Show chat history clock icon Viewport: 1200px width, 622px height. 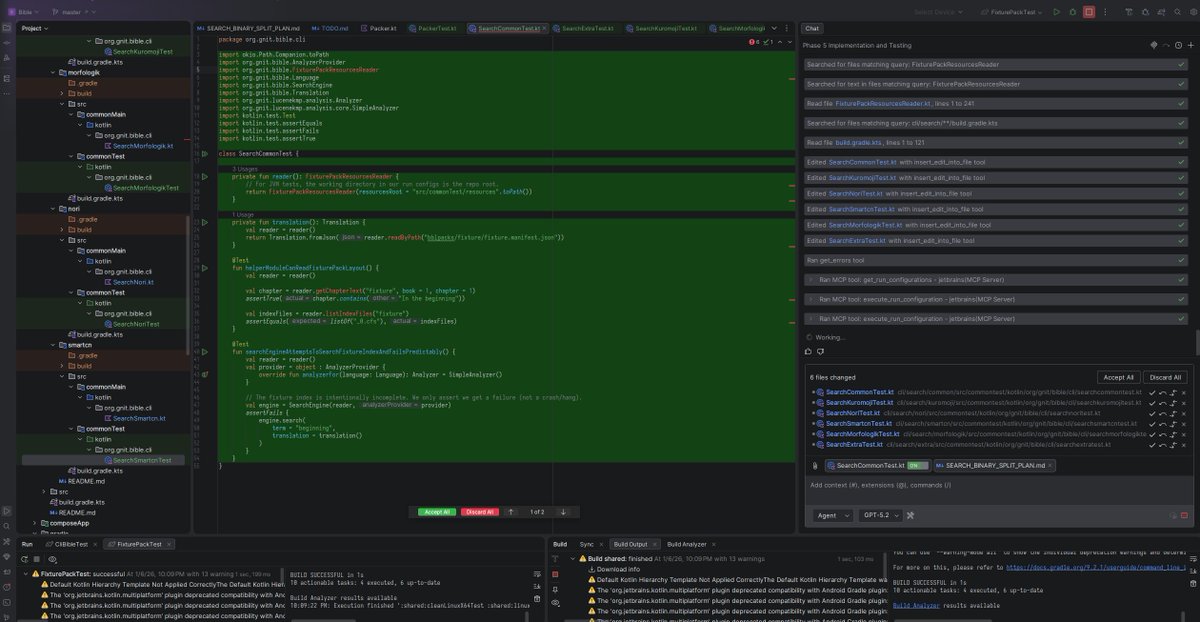(1178, 45)
